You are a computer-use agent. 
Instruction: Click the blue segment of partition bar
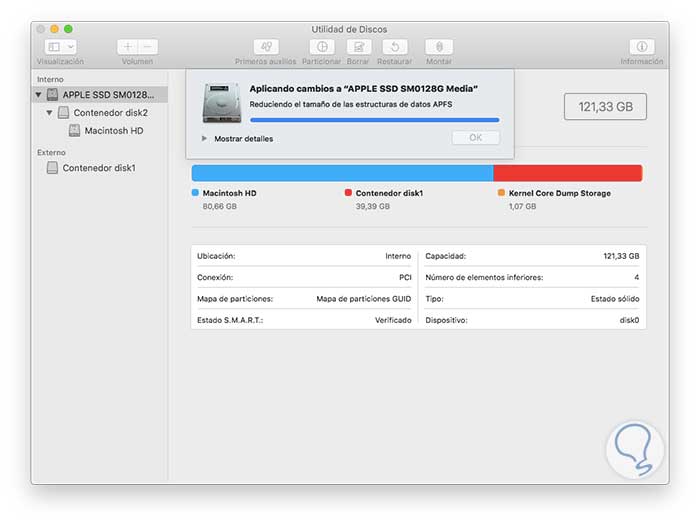[x=342, y=173]
